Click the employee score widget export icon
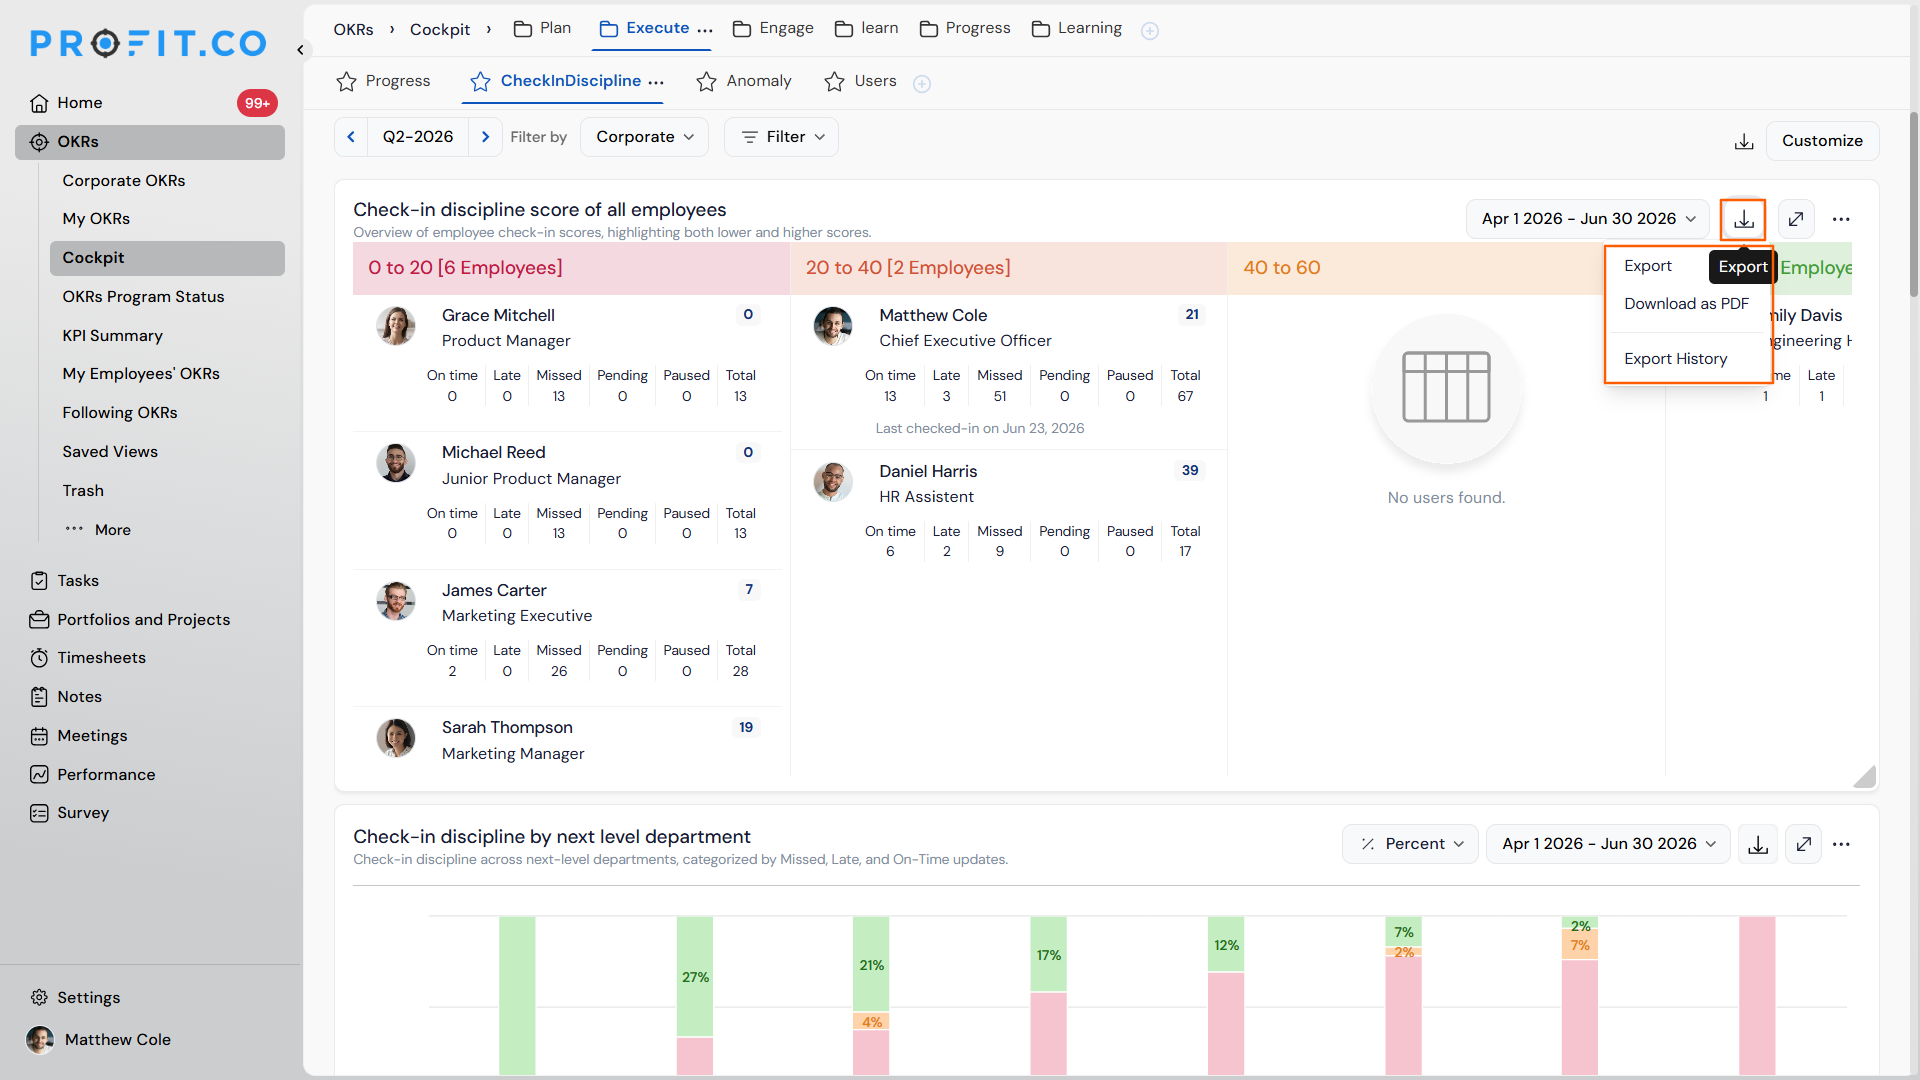Image resolution: width=1920 pixels, height=1080 pixels. [x=1744, y=219]
